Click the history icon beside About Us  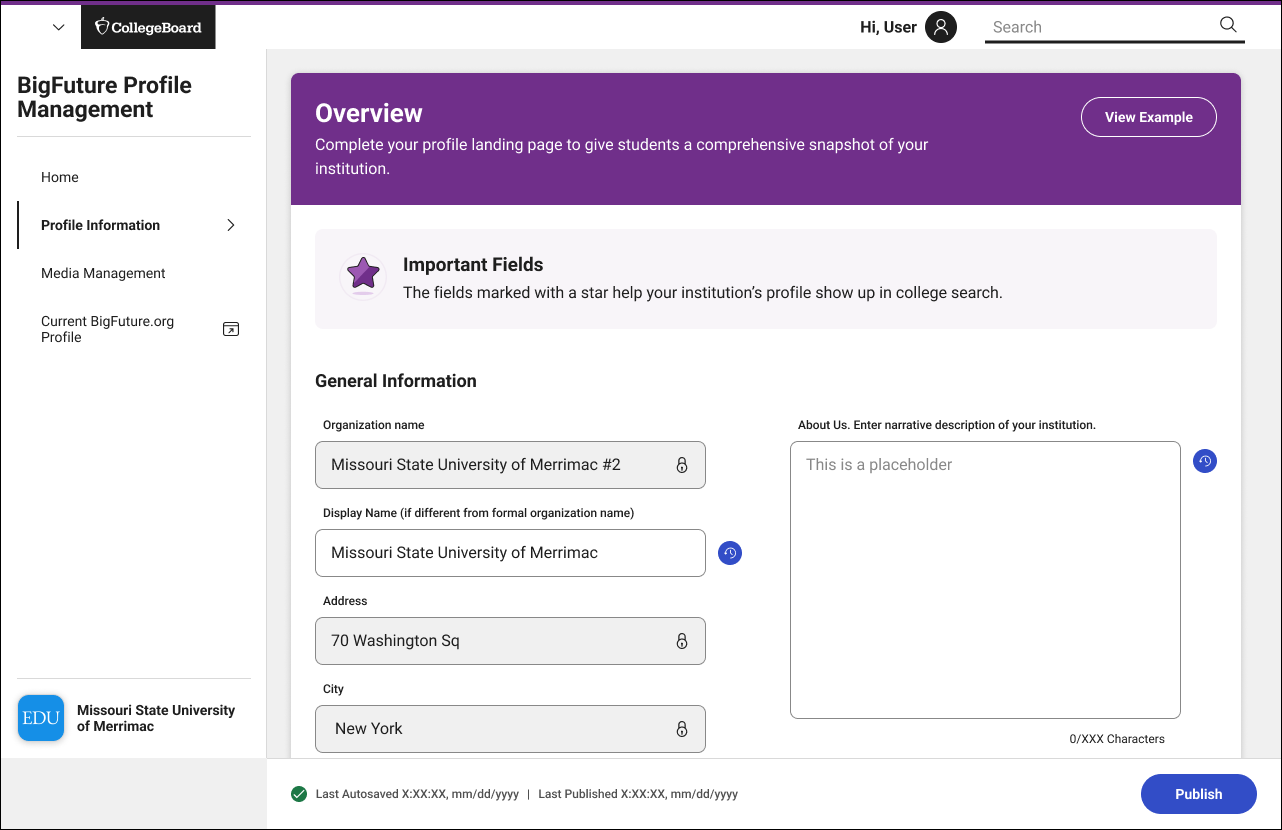(1205, 461)
